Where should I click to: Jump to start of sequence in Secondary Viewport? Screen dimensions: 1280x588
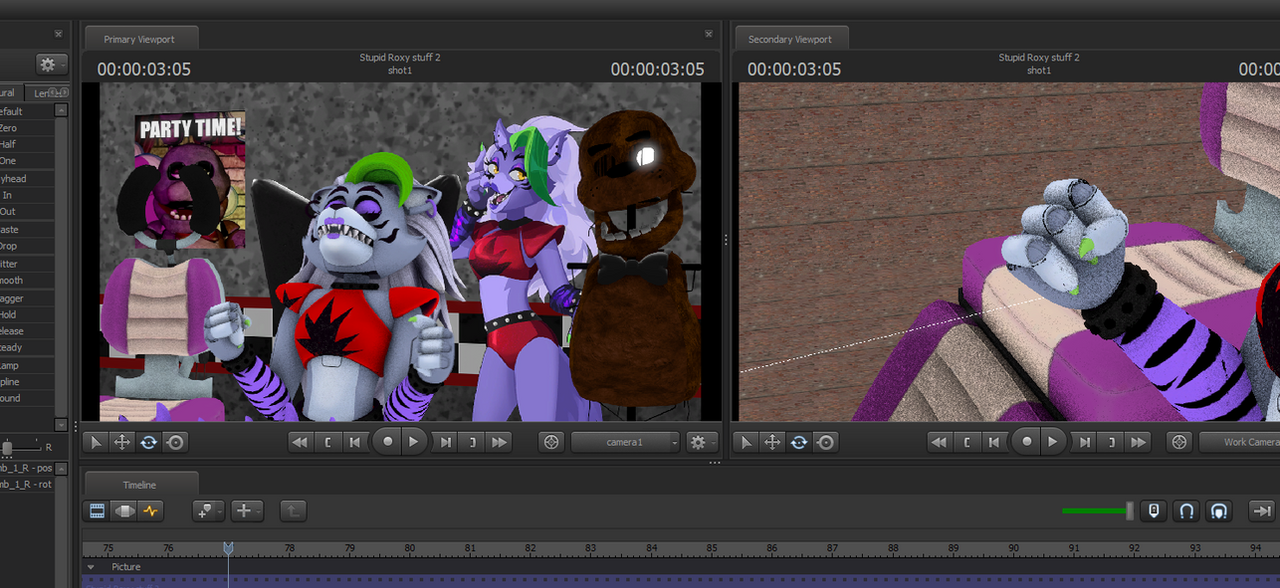[x=938, y=441]
